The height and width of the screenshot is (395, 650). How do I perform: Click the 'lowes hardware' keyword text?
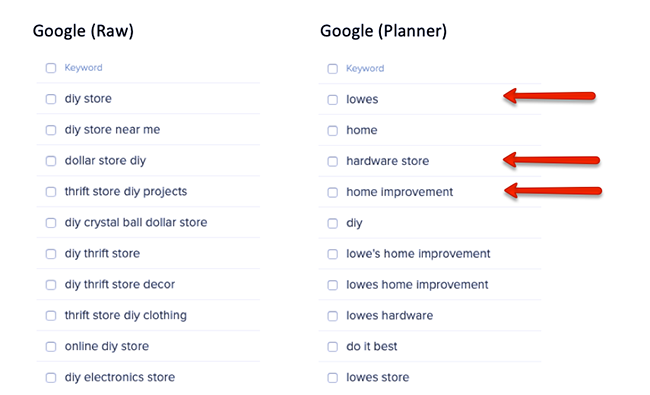[390, 315]
